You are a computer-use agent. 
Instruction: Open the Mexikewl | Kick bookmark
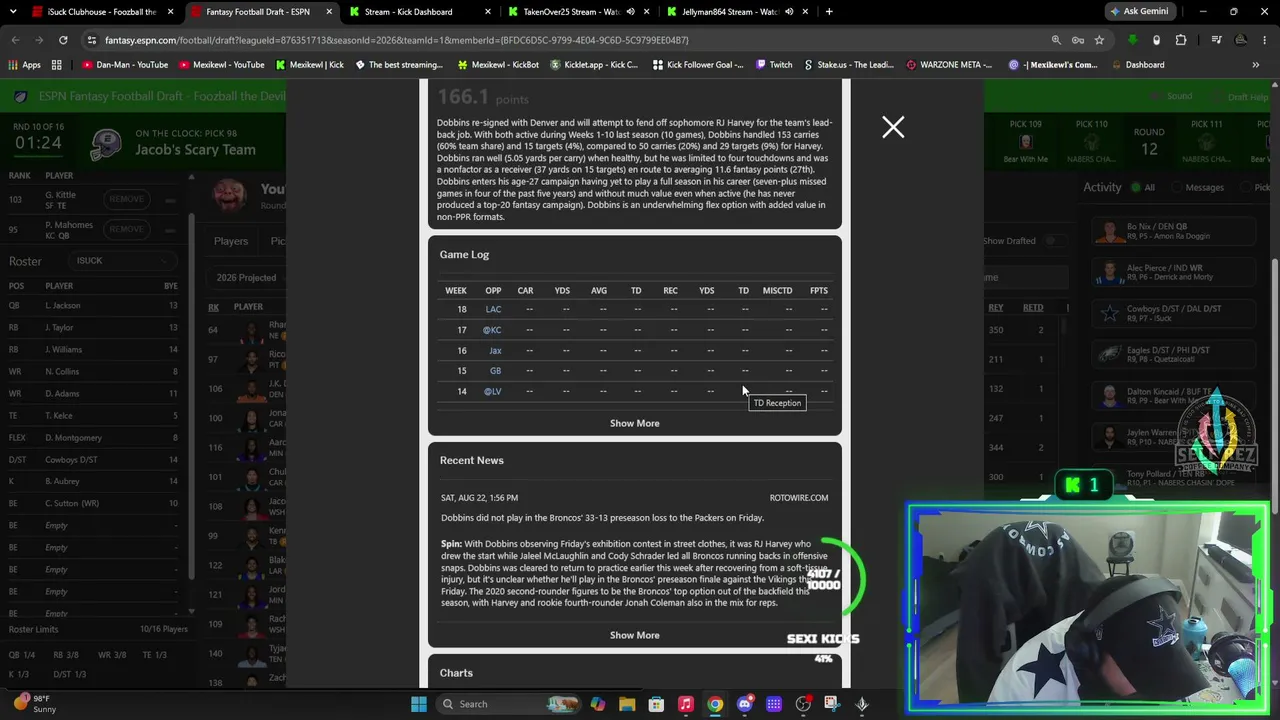coord(308,65)
